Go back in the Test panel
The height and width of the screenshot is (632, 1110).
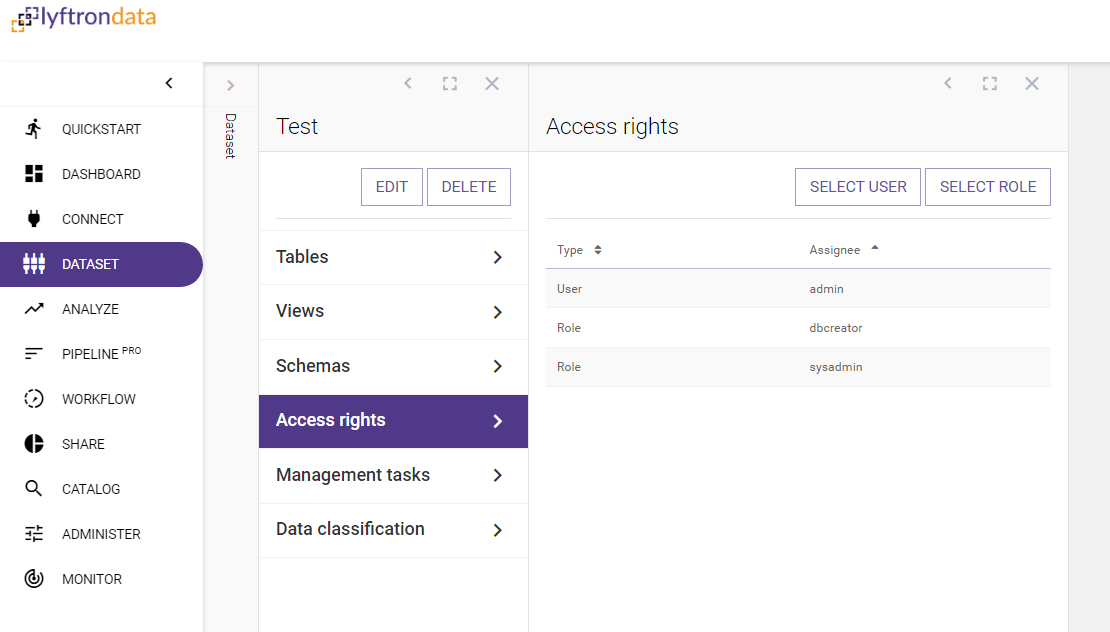pyautogui.click(x=408, y=84)
